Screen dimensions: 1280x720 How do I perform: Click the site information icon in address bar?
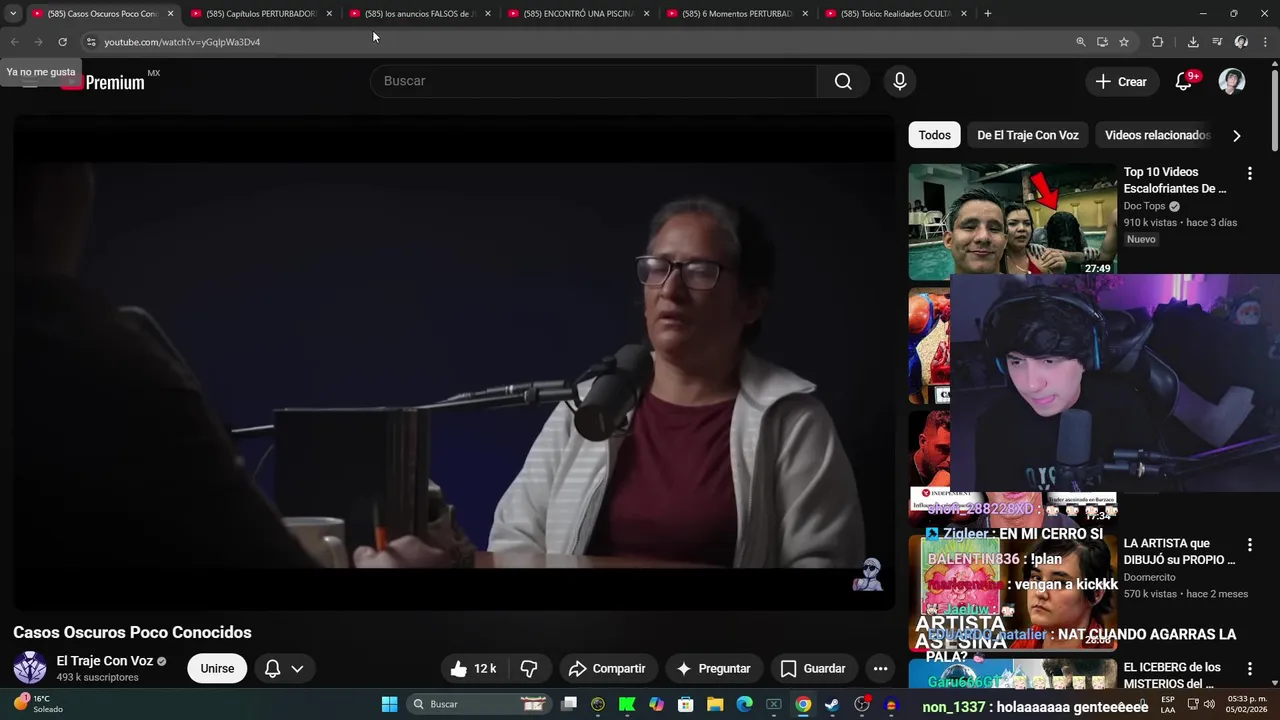pos(91,42)
